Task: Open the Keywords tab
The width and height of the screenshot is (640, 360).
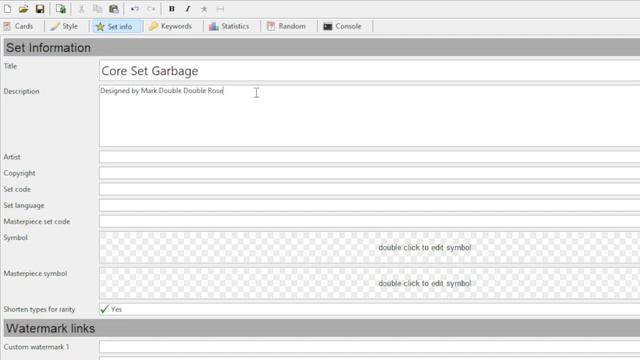Action: pos(171,26)
